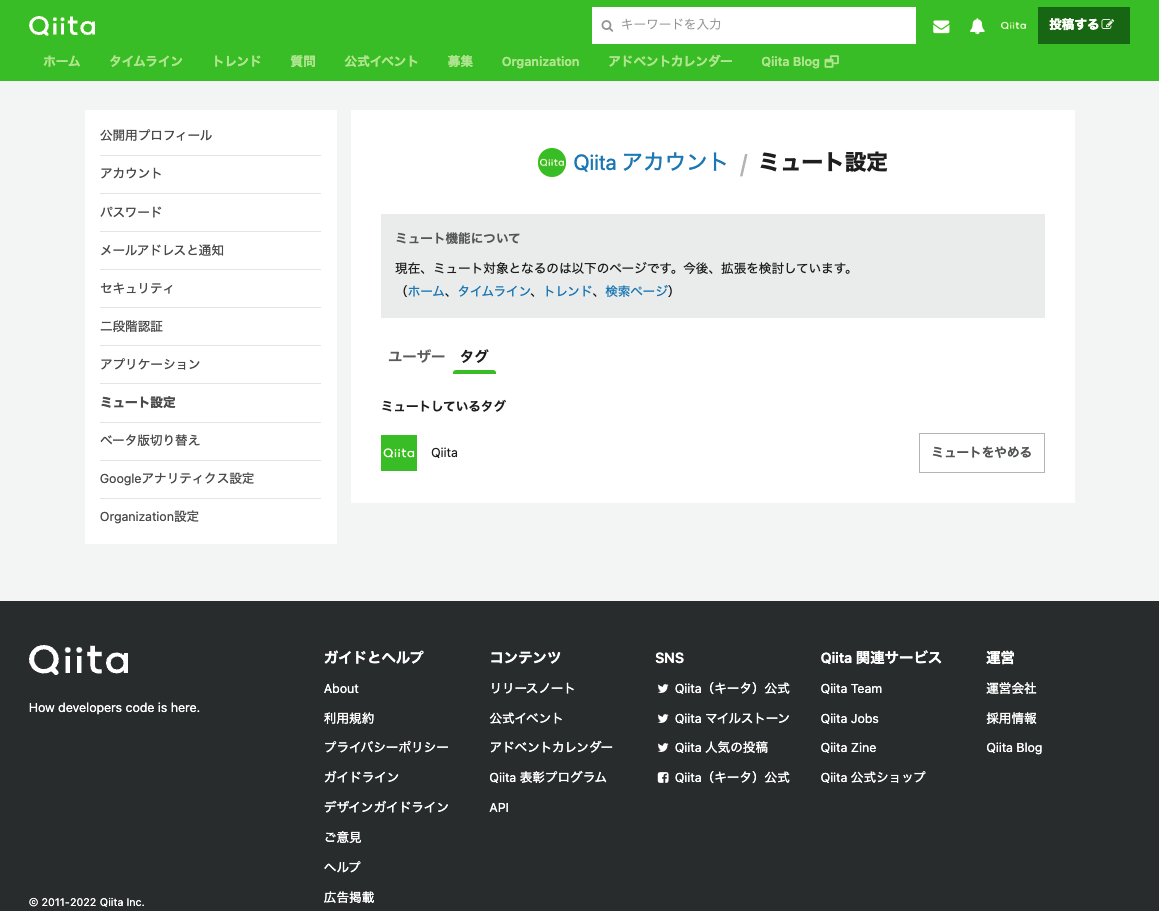
Task: Click the Qiita logo in the footer
Action: point(78,659)
